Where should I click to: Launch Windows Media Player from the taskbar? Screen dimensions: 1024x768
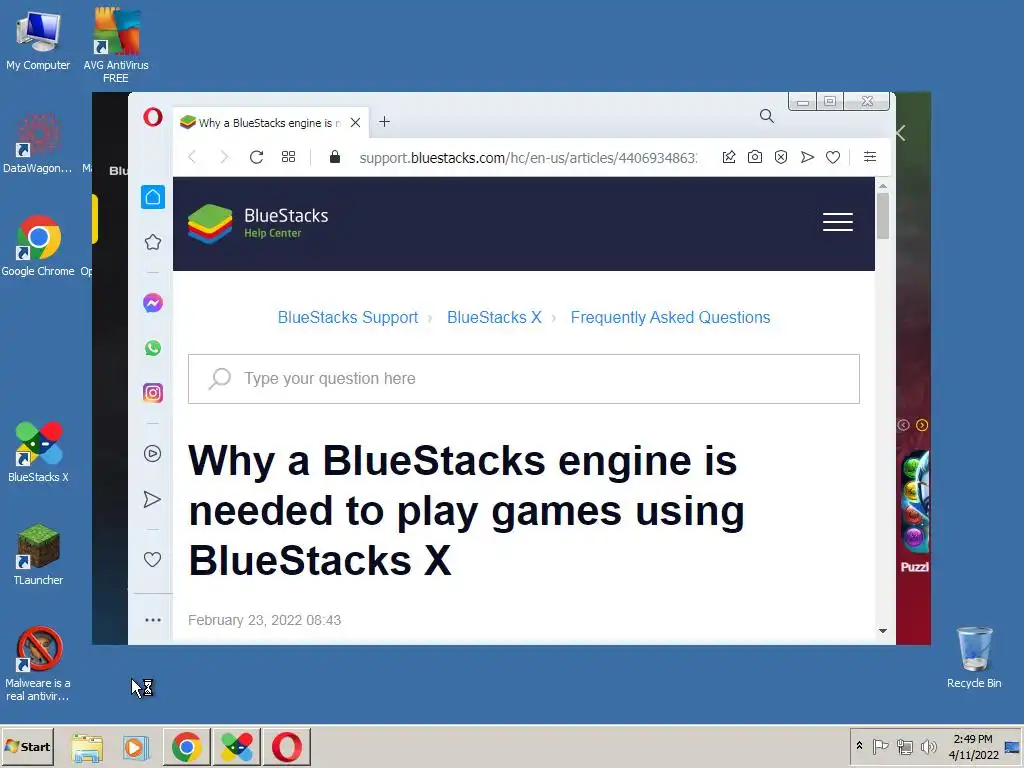136,747
